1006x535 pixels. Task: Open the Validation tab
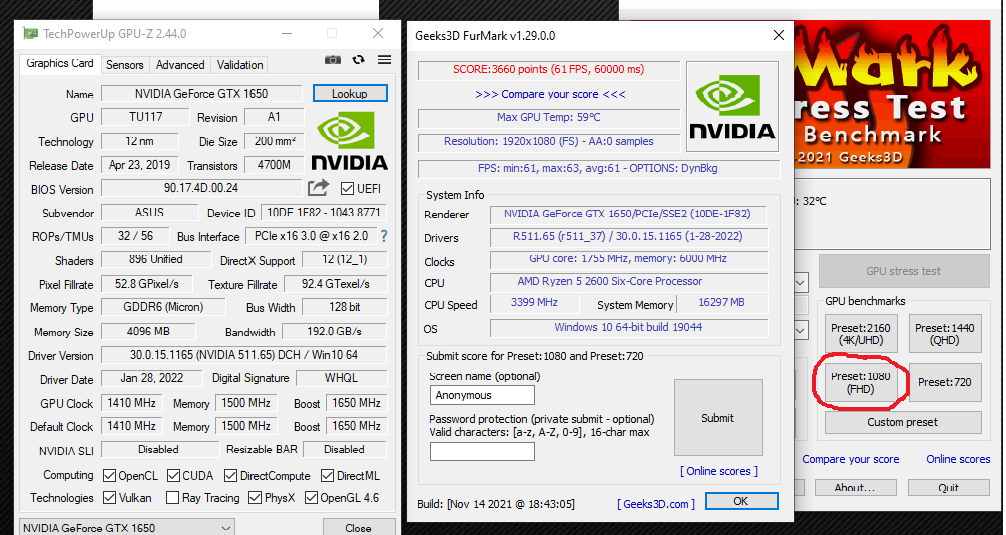tap(240, 65)
